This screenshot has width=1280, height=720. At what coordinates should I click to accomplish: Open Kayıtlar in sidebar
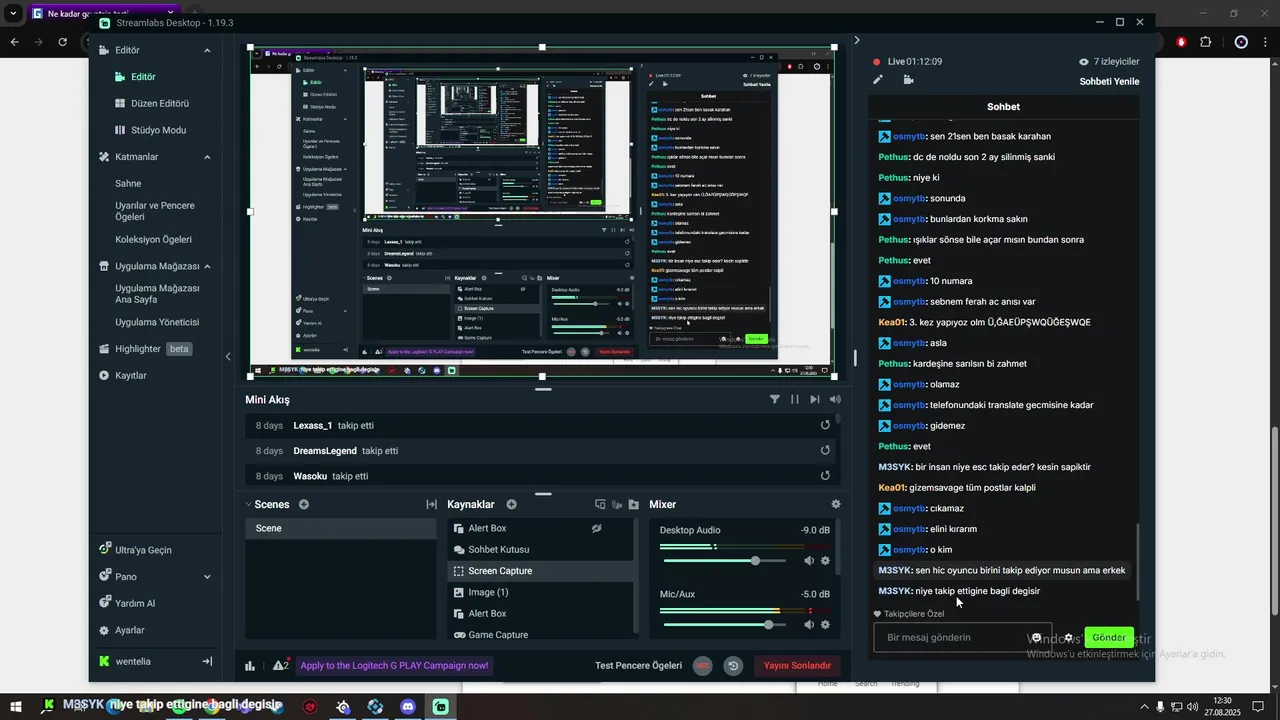click(123, 375)
